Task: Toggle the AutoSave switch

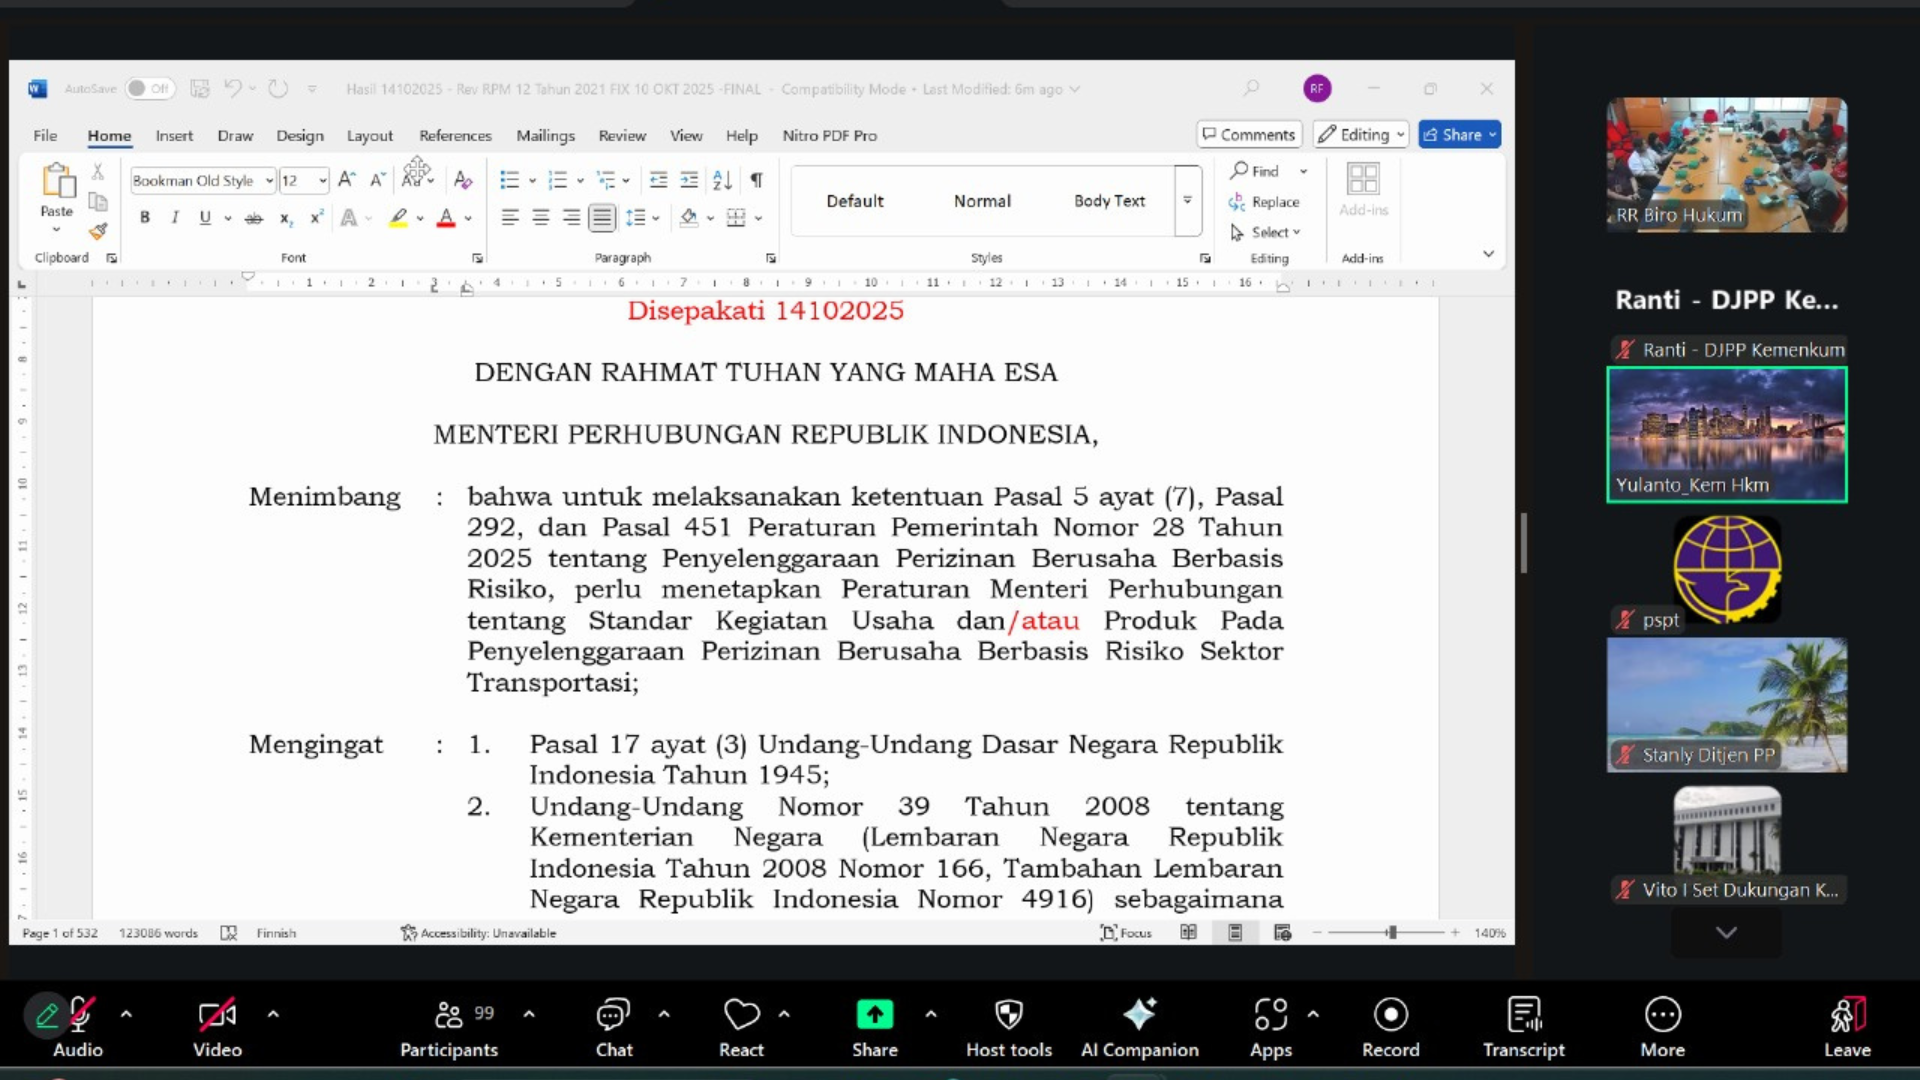Action: (x=149, y=89)
